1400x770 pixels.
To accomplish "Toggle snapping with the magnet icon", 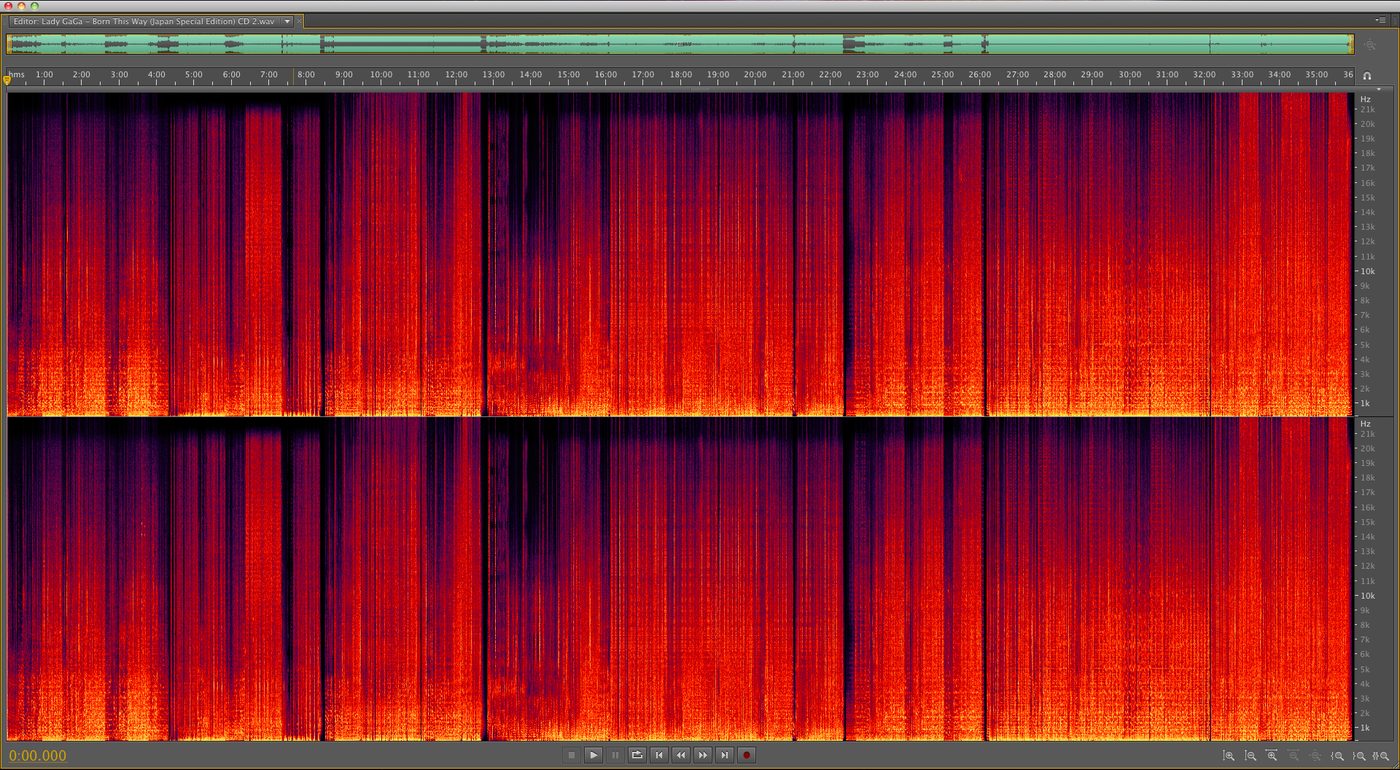I will point(1367,75).
